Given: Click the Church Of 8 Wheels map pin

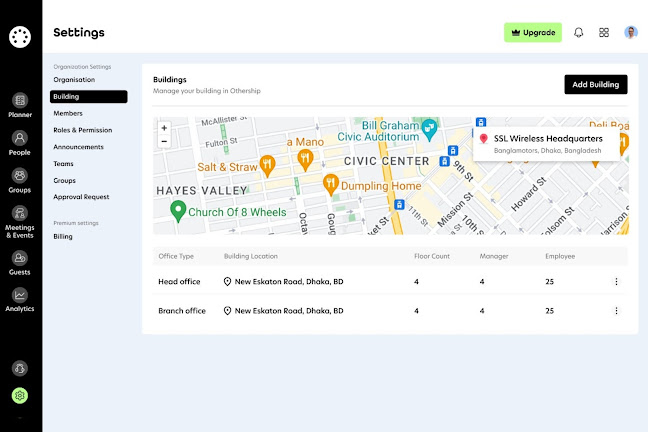Looking at the screenshot, I should pyautogui.click(x=178, y=211).
